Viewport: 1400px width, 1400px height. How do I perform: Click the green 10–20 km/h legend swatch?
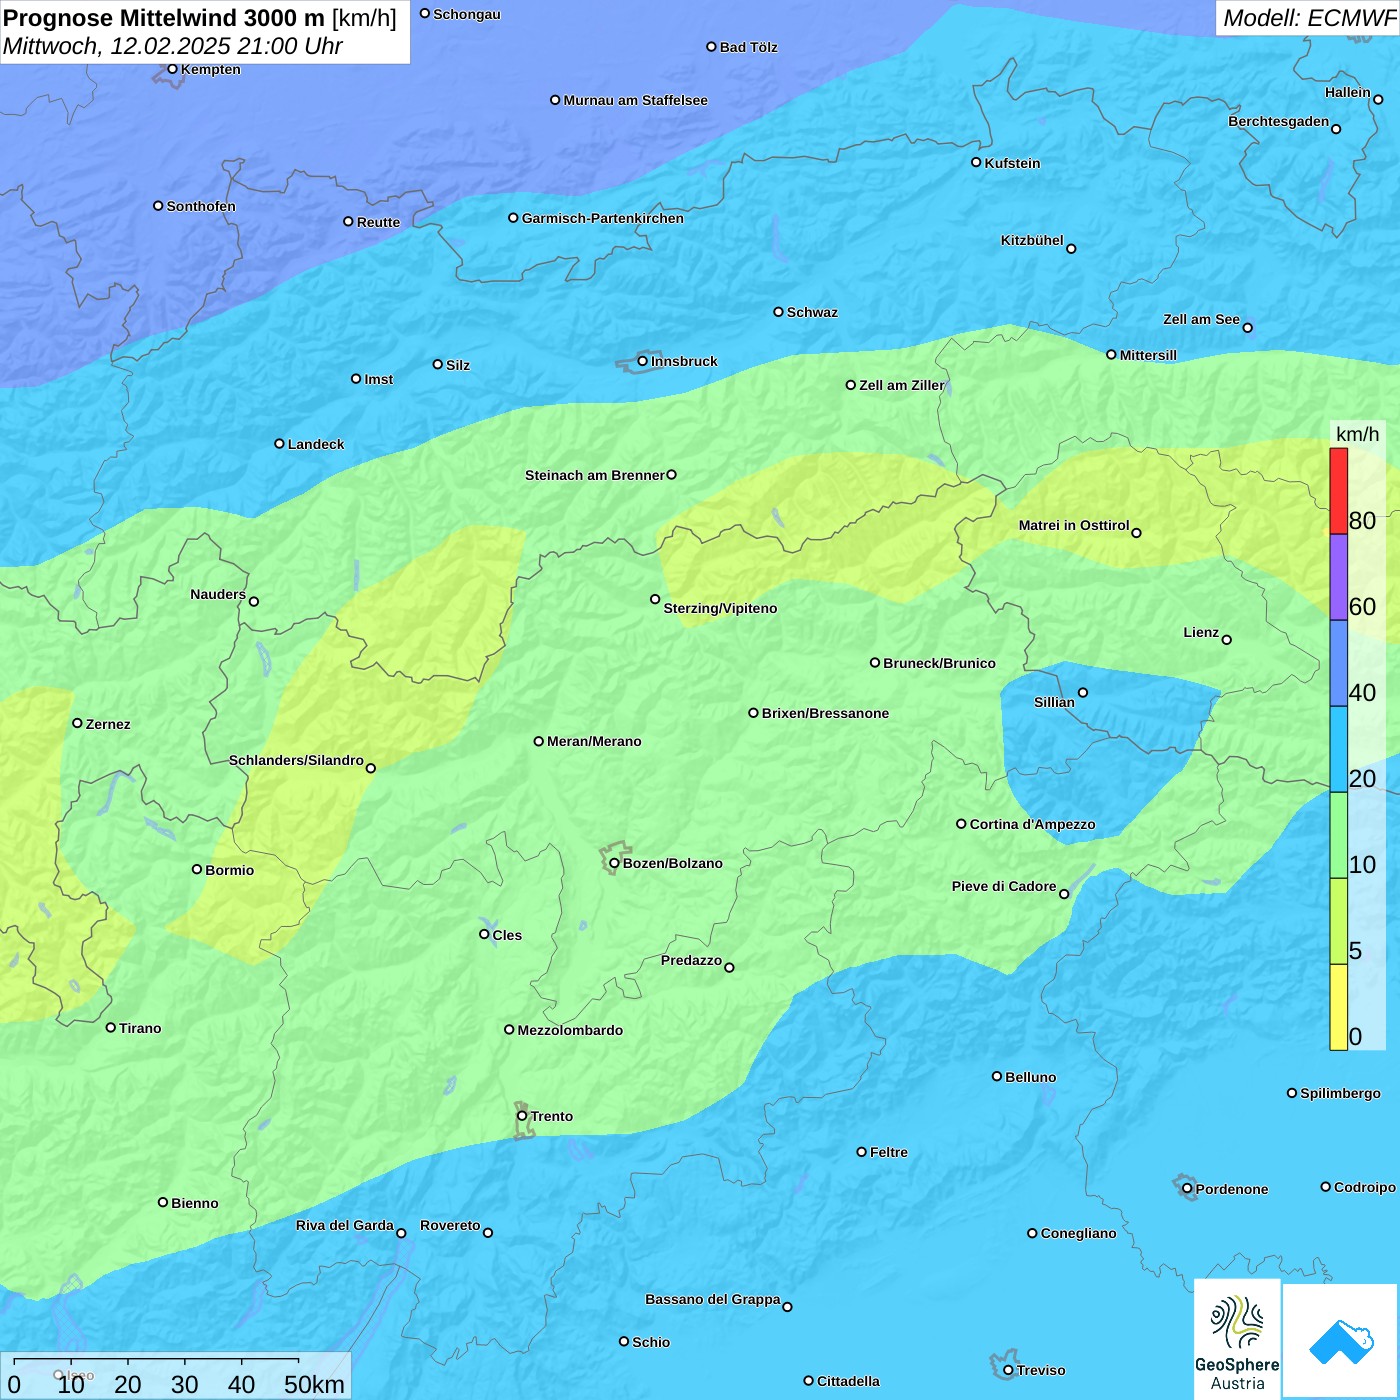pyautogui.click(x=1338, y=835)
